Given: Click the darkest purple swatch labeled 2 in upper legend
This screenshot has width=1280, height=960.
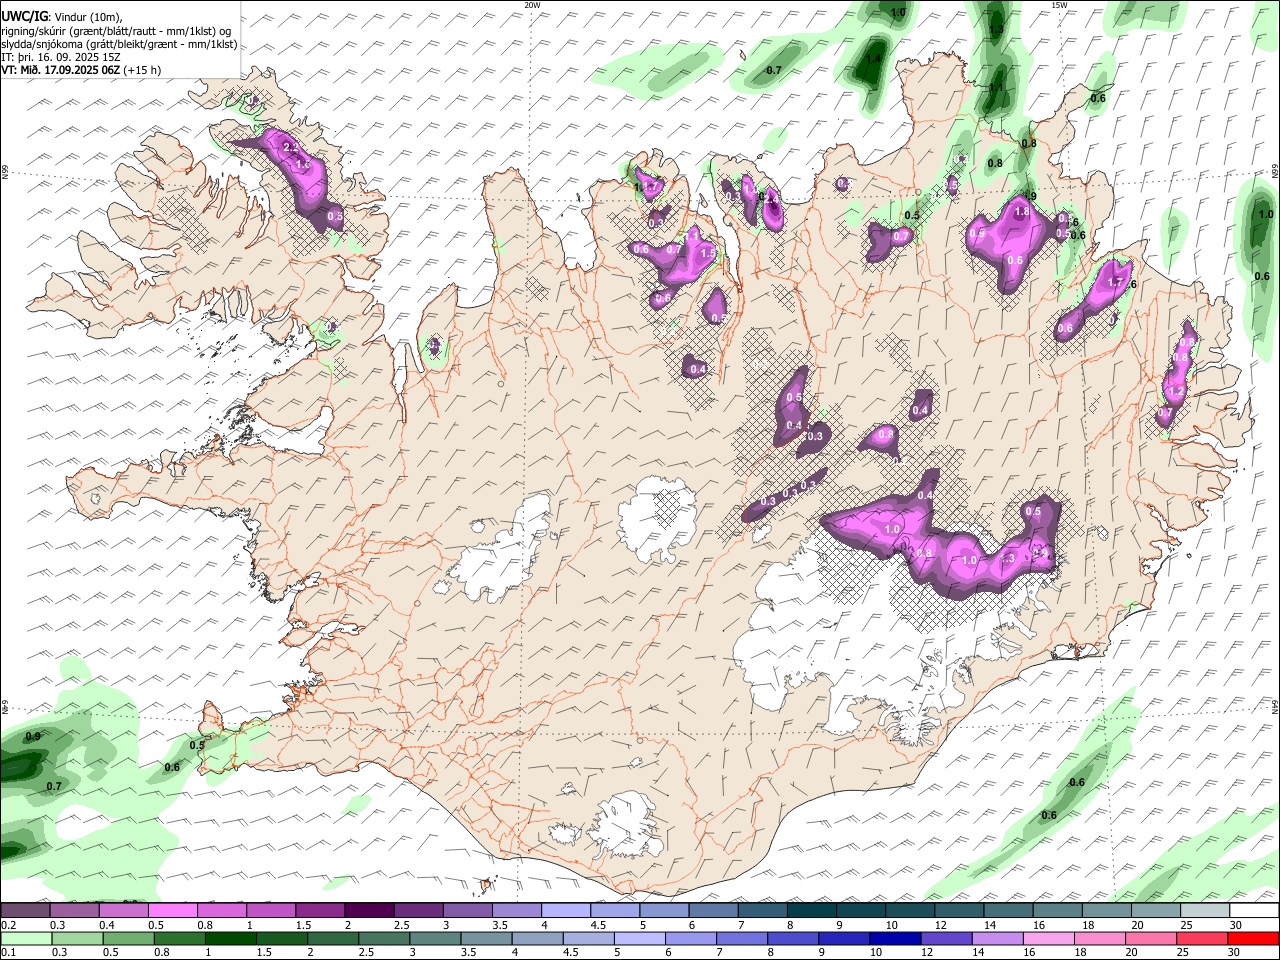Looking at the screenshot, I should click(x=370, y=910).
